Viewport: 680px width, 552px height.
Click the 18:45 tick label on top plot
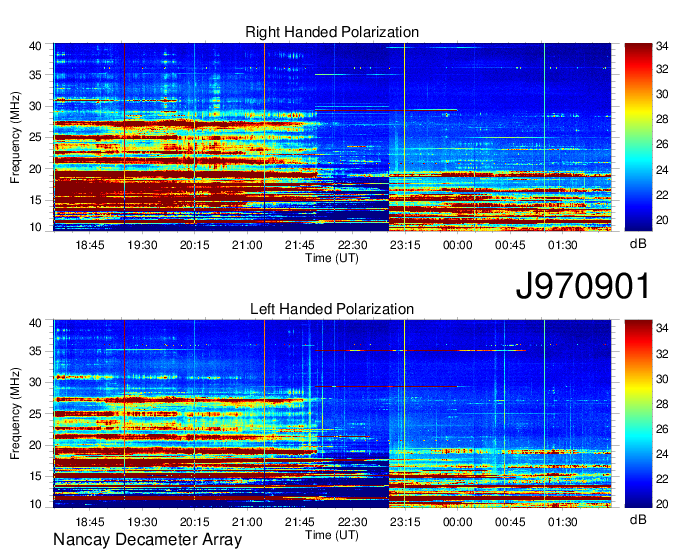[90, 245]
